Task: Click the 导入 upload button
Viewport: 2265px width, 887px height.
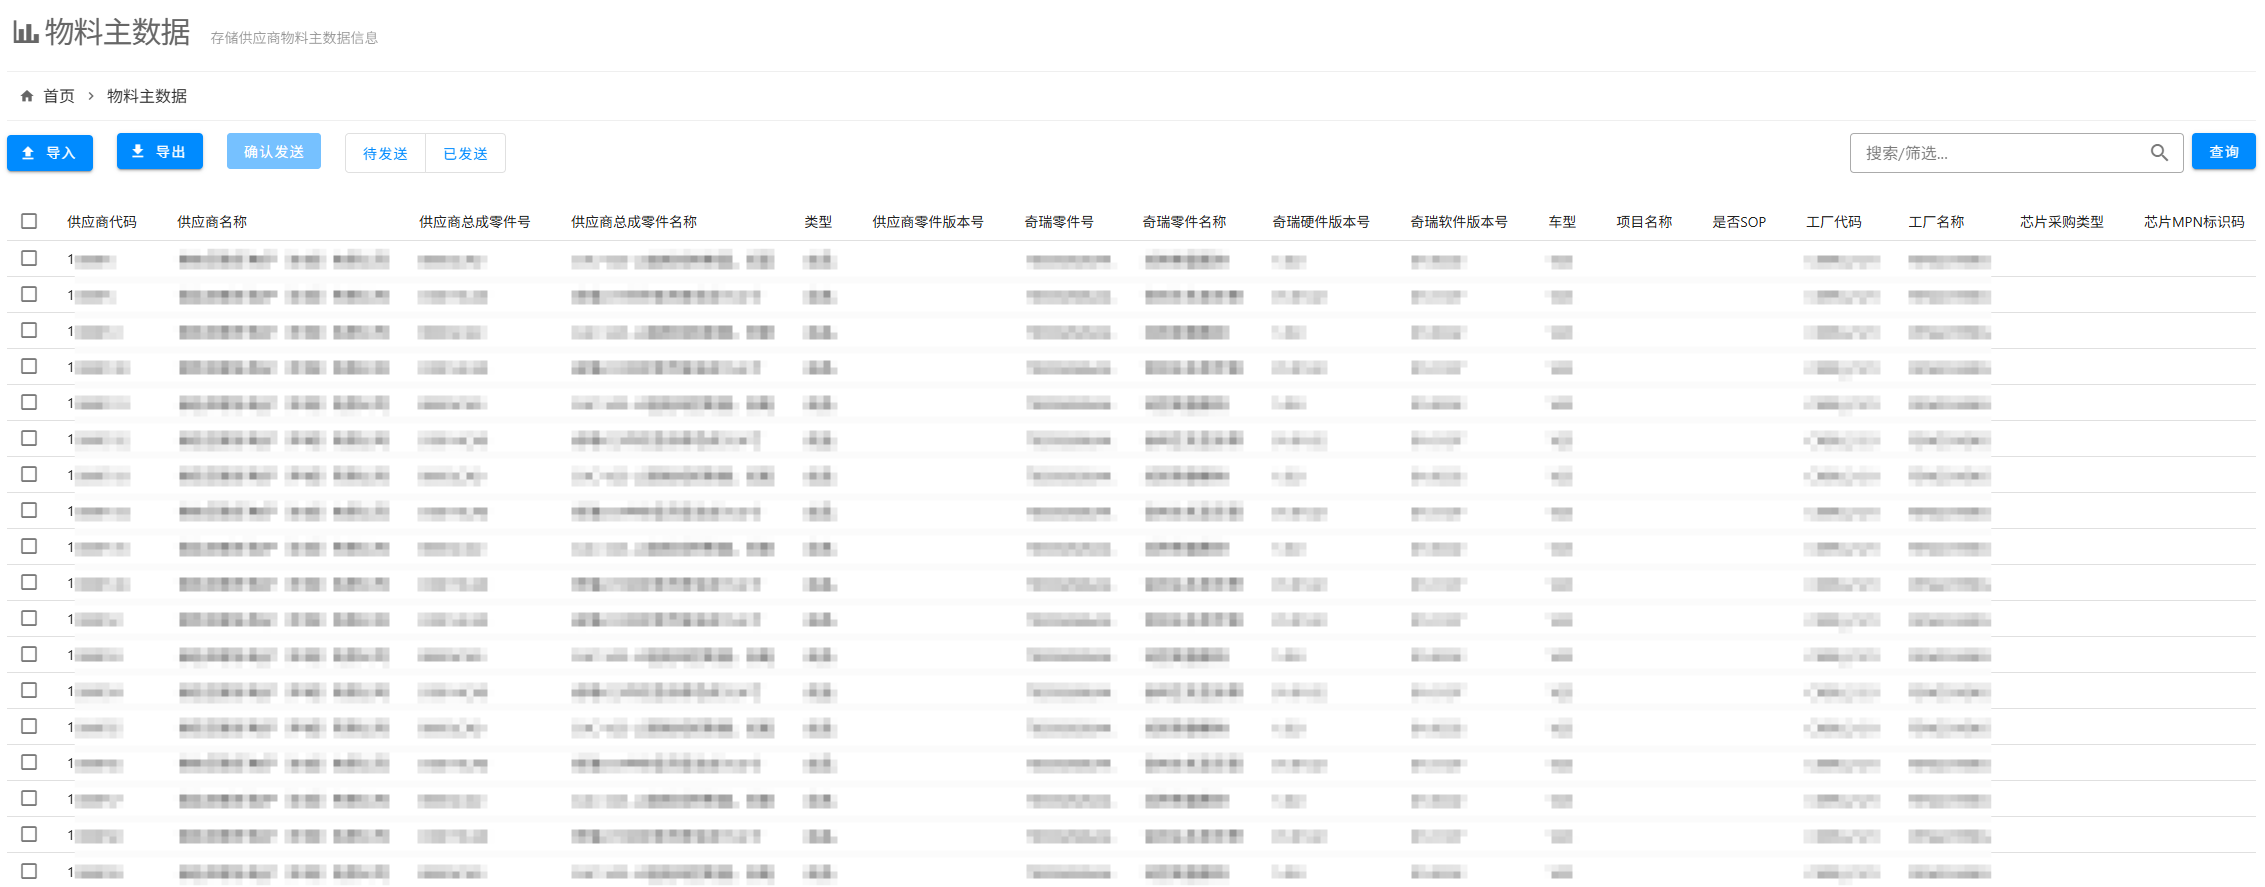Action: [50, 153]
